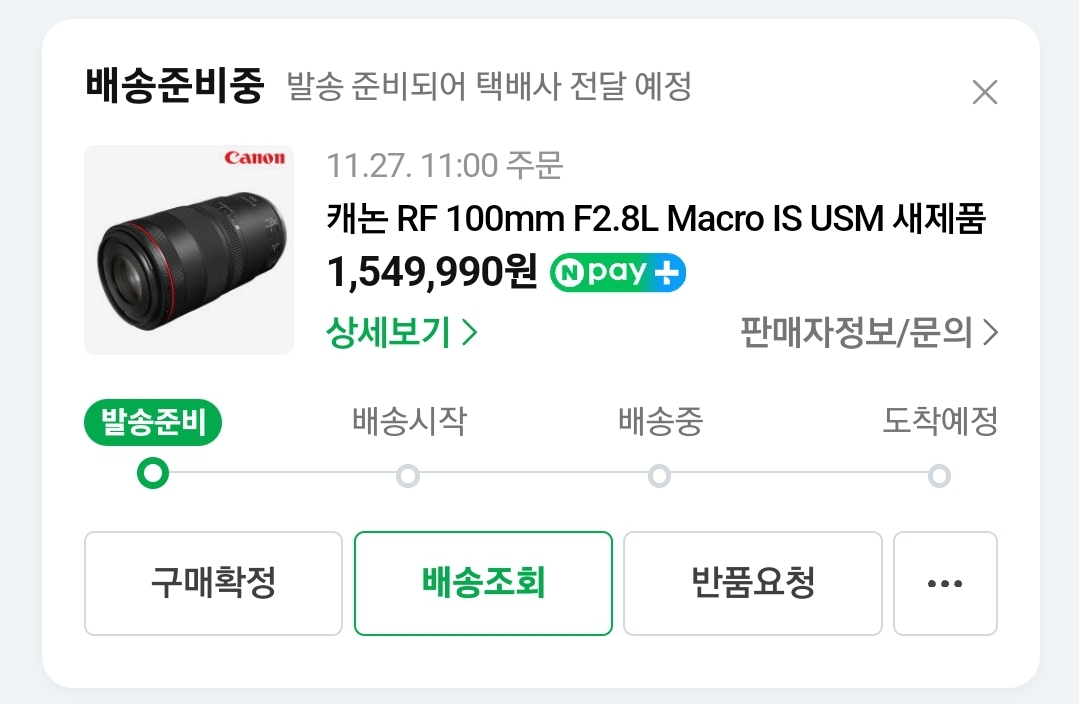The image size is (1079, 704).
Task: Request a return via 반품요청
Action: click(x=752, y=583)
